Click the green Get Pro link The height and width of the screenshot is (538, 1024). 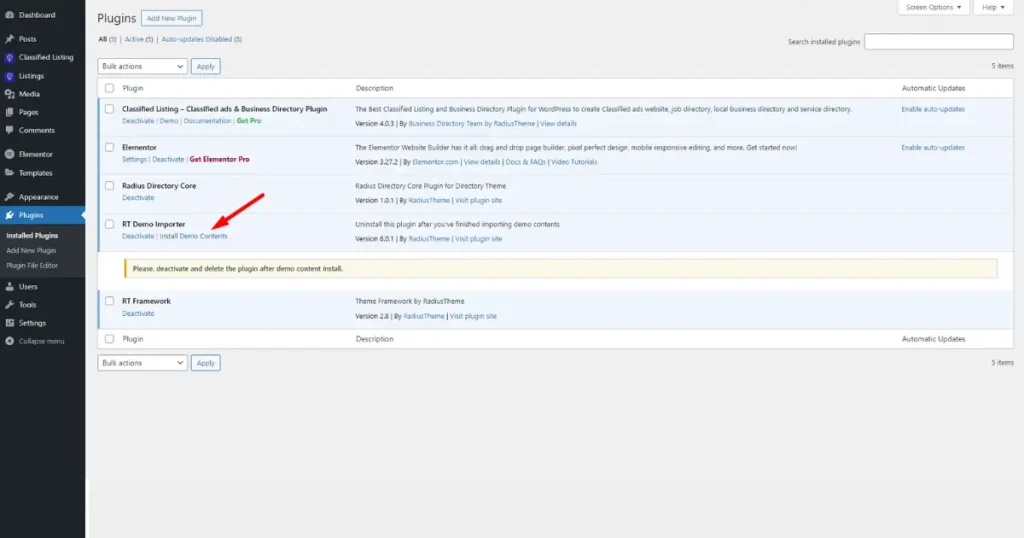click(249, 121)
